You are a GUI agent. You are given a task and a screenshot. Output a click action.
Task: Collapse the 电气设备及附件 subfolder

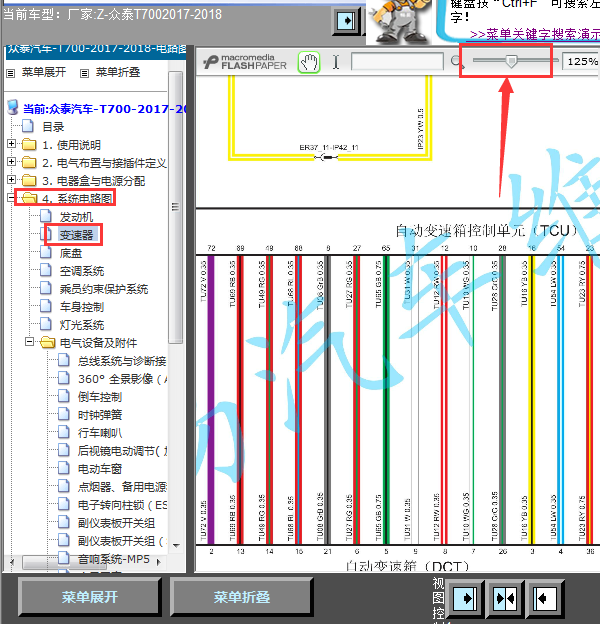tap(29, 342)
